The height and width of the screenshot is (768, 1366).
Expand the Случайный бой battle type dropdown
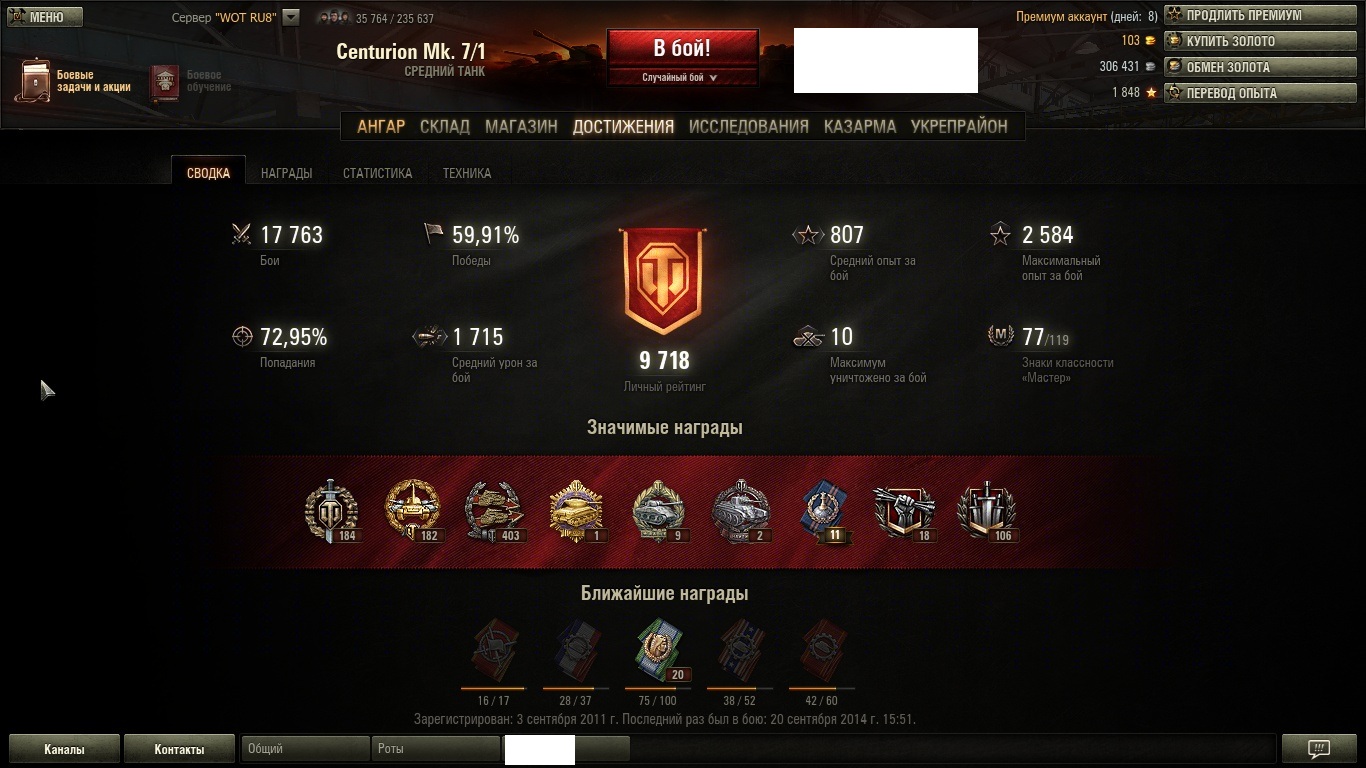pos(682,77)
